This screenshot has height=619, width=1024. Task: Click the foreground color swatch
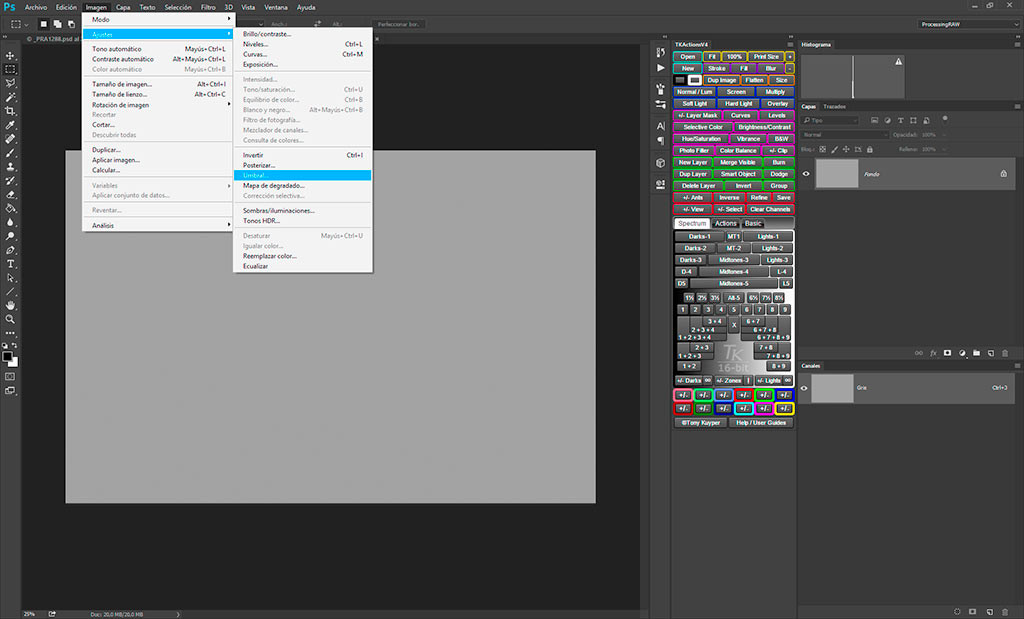pos(7,355)
